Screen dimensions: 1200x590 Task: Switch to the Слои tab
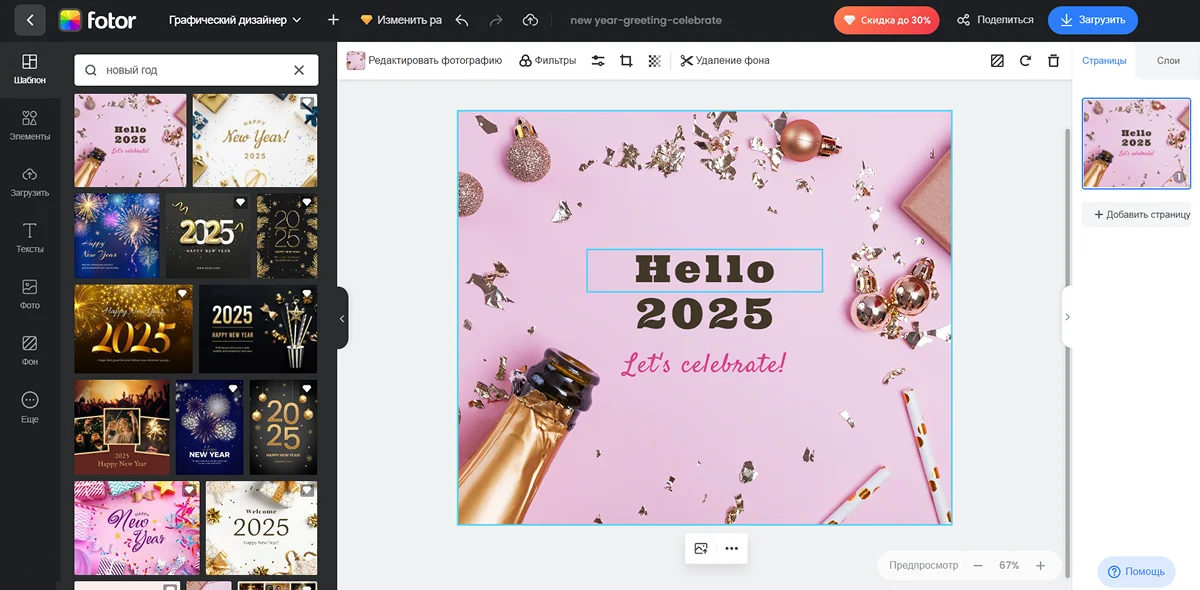click(x=1168, y=61)
